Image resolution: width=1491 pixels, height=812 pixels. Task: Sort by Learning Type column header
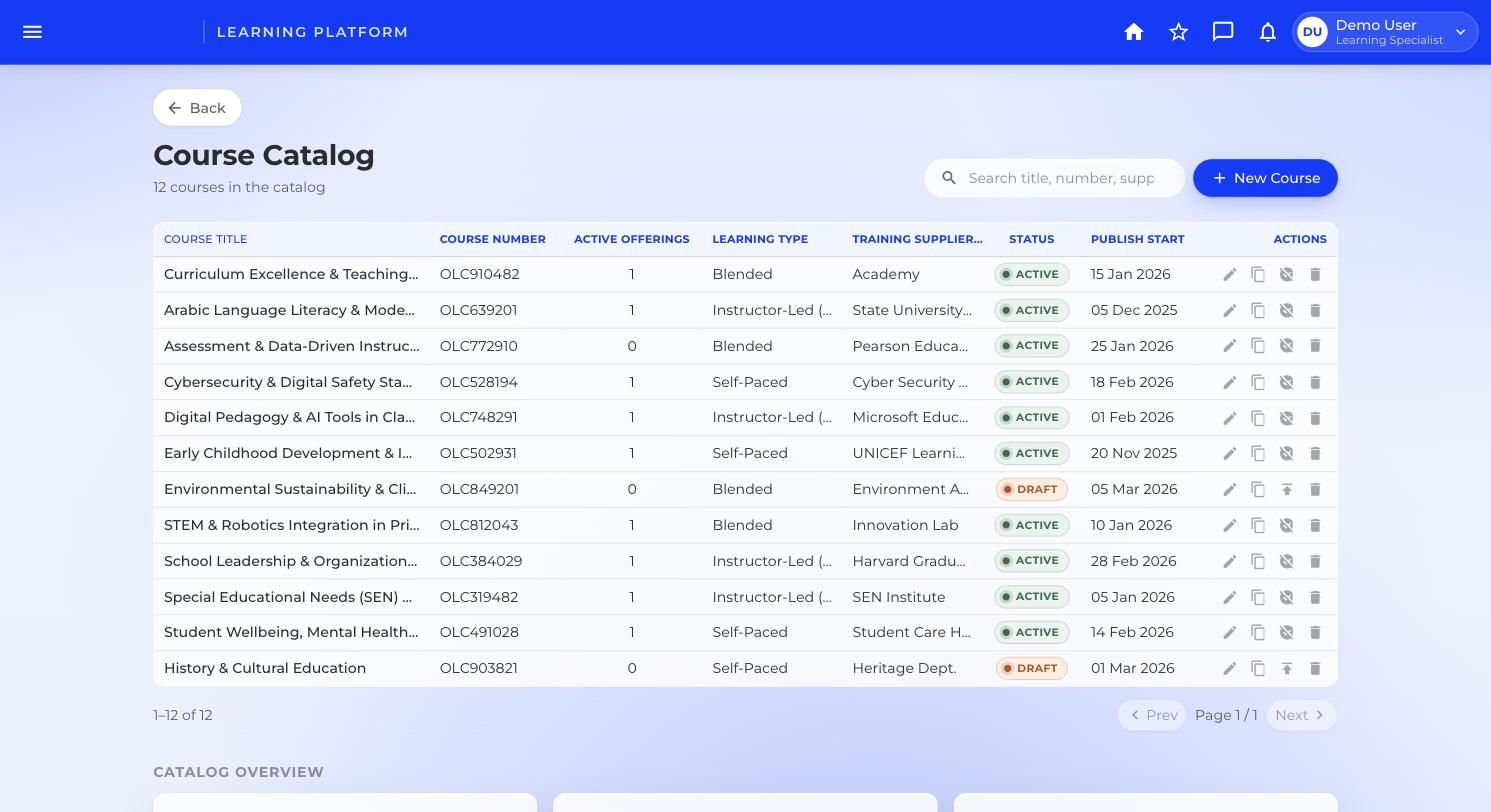(760, 239)
